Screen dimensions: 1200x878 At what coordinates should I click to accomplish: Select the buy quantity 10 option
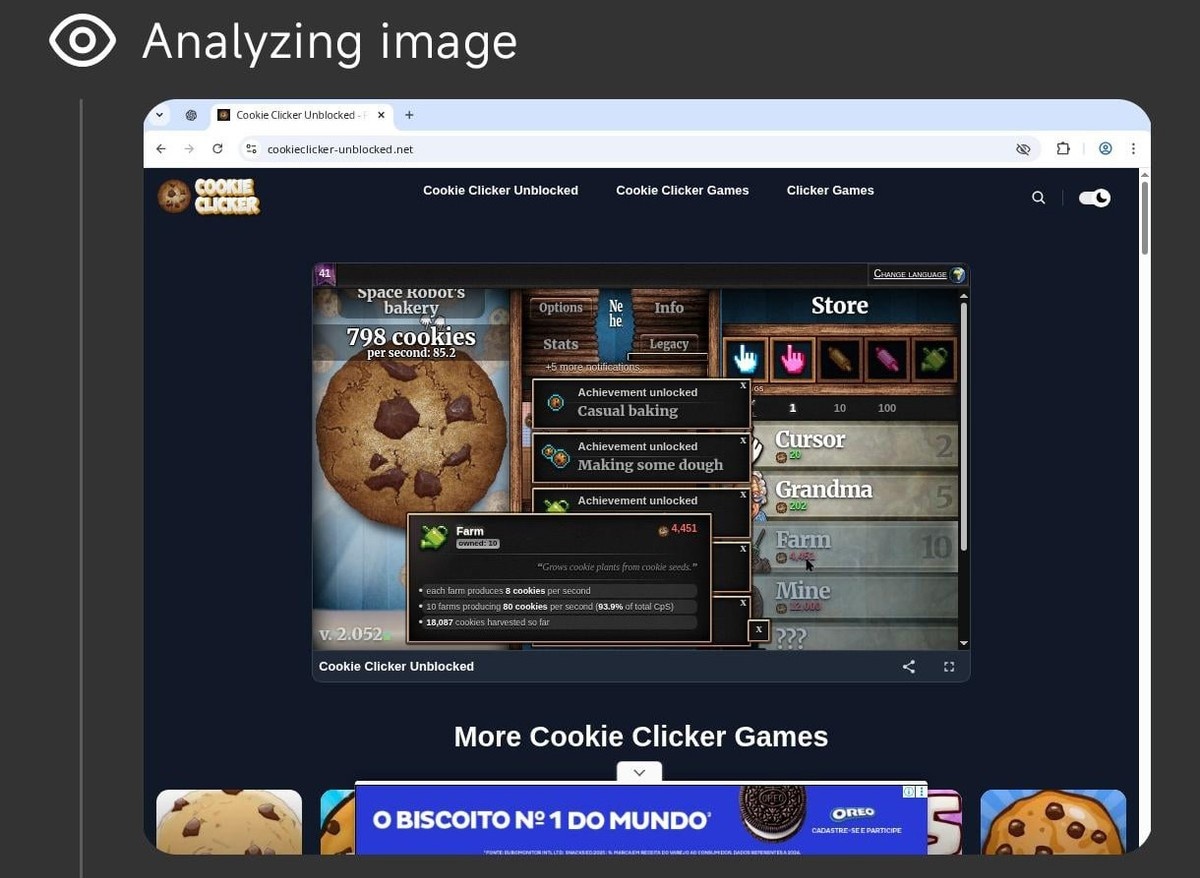840,408
